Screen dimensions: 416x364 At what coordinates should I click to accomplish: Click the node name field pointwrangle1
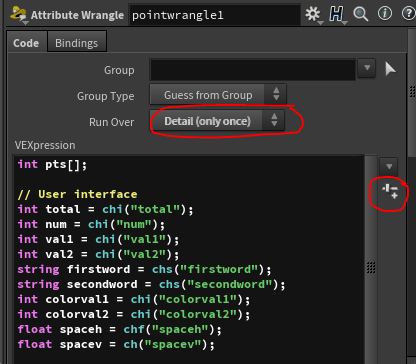pos(215,15)
